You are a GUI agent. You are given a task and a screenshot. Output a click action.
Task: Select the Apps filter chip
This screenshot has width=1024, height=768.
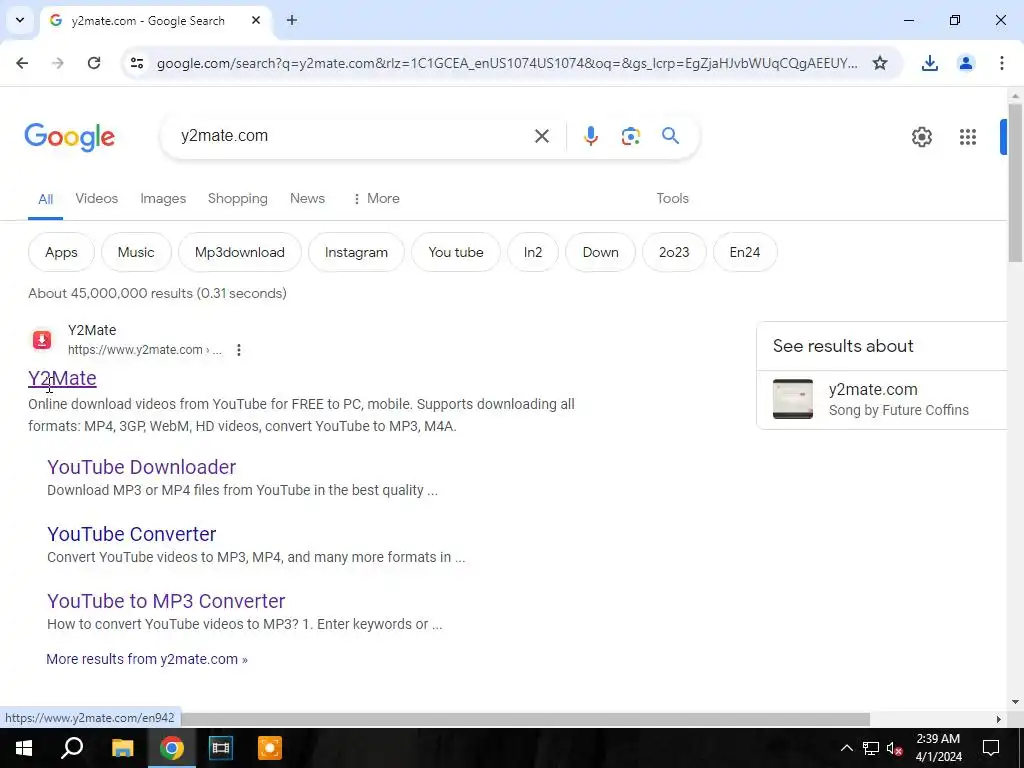[61, 252]
